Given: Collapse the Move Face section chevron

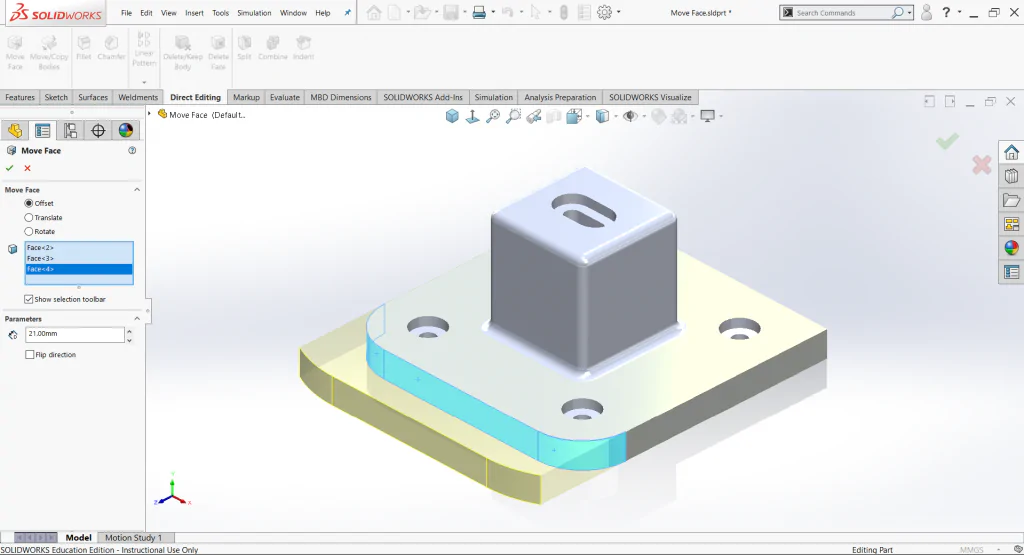Looking at the screenshot, I should pos(137,189).
